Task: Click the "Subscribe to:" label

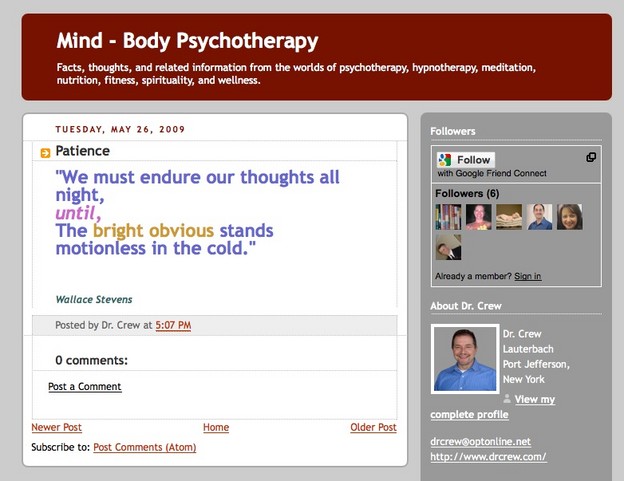Action: point(61,447)
